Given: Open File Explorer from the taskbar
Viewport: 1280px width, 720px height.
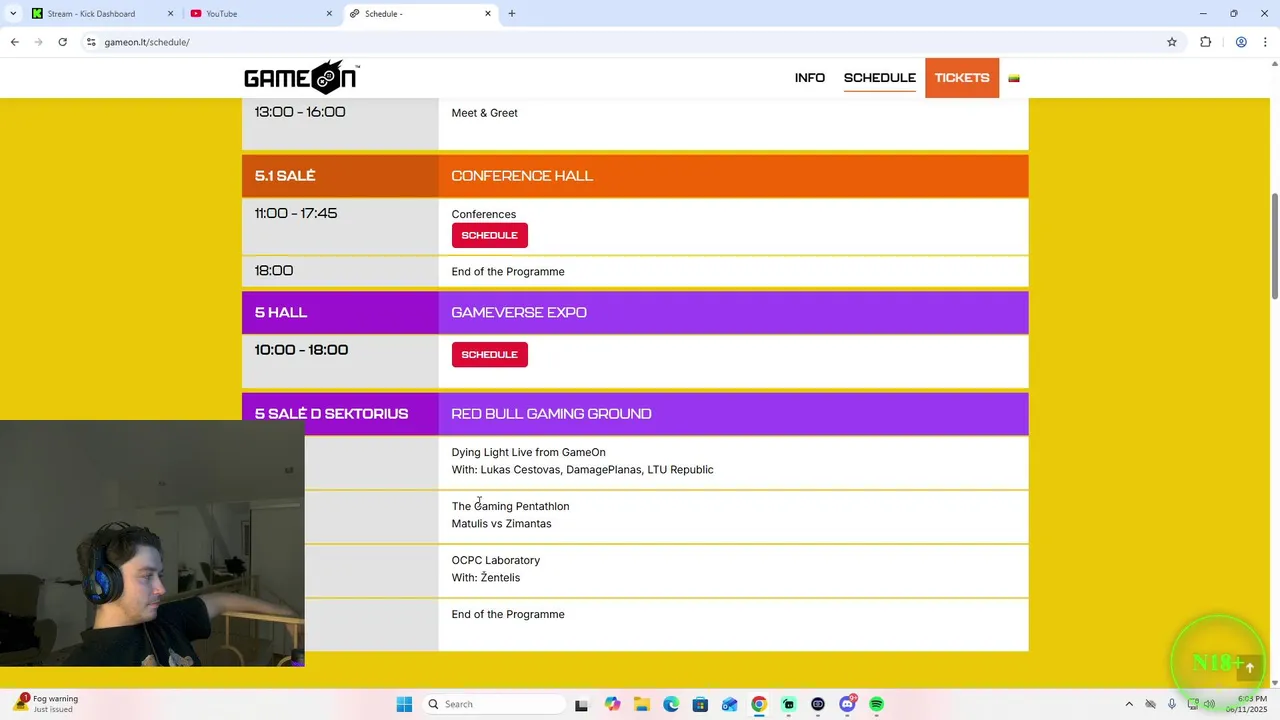Looking at the screenshot, I should pos(641,704).
